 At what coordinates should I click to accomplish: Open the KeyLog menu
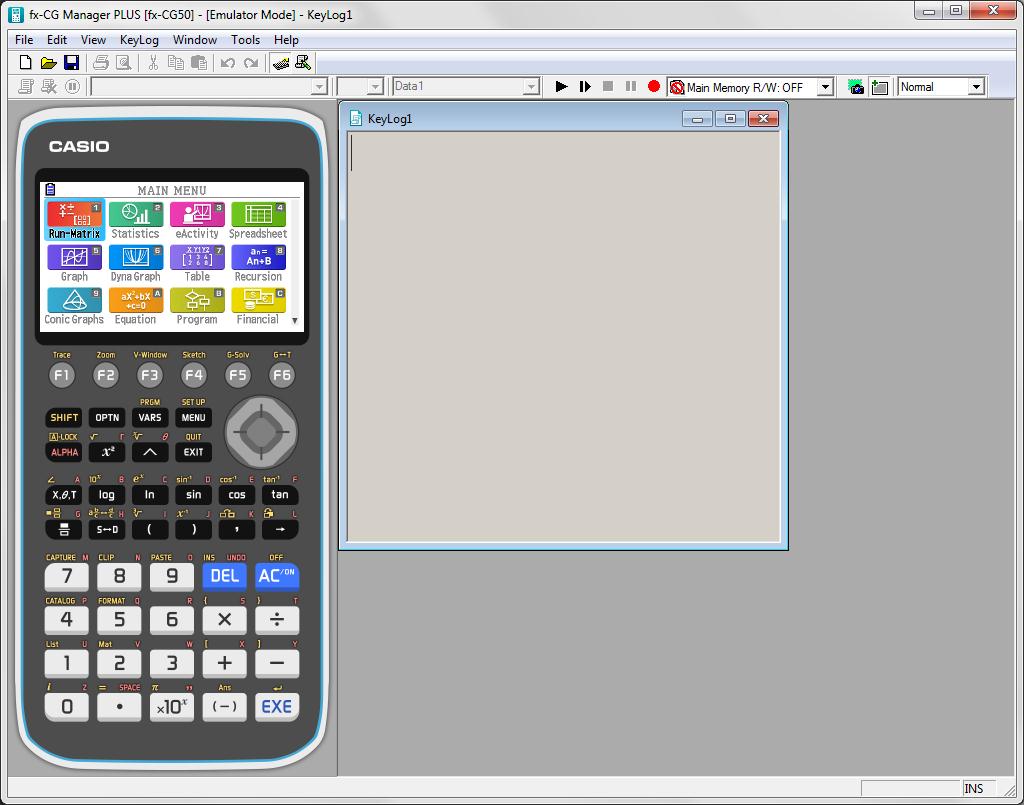[138, 40]
